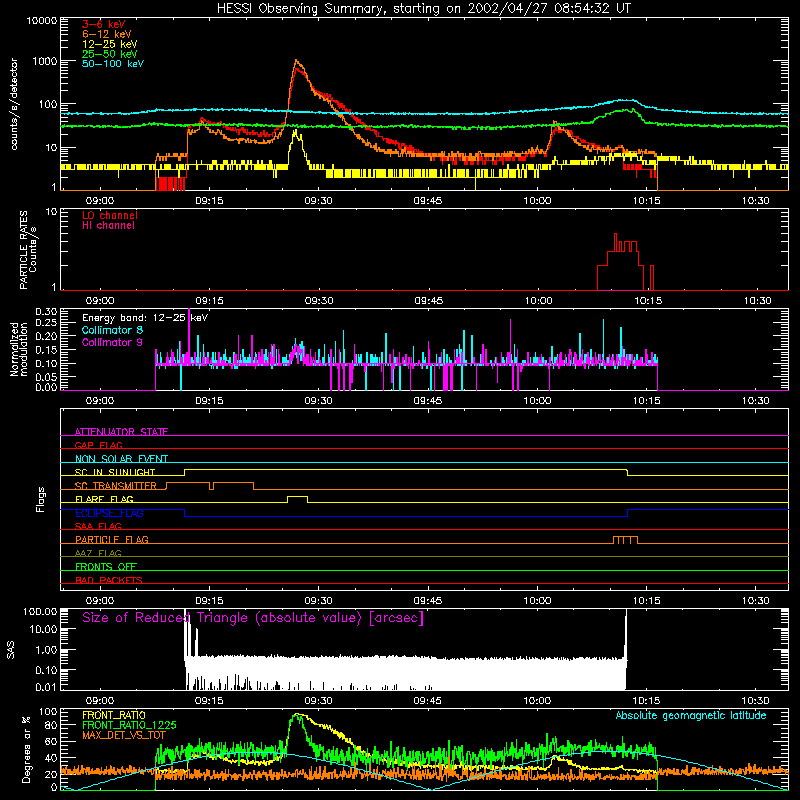Click the yellow 12-25 keV legend entry in the counts panel
This screenshot has height=800, width=800.
click(110, 44)
